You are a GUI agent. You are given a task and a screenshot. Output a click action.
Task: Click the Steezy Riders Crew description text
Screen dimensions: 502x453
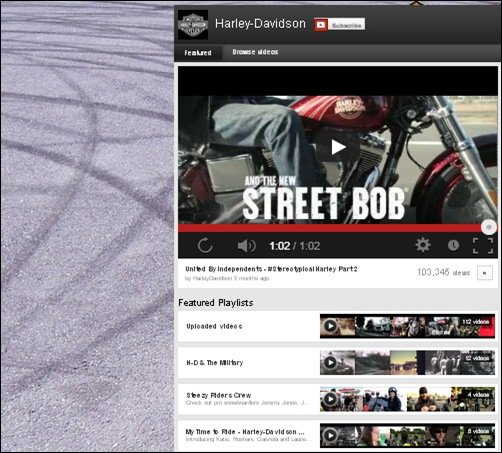pyautogui.click(x=246, y=403)
